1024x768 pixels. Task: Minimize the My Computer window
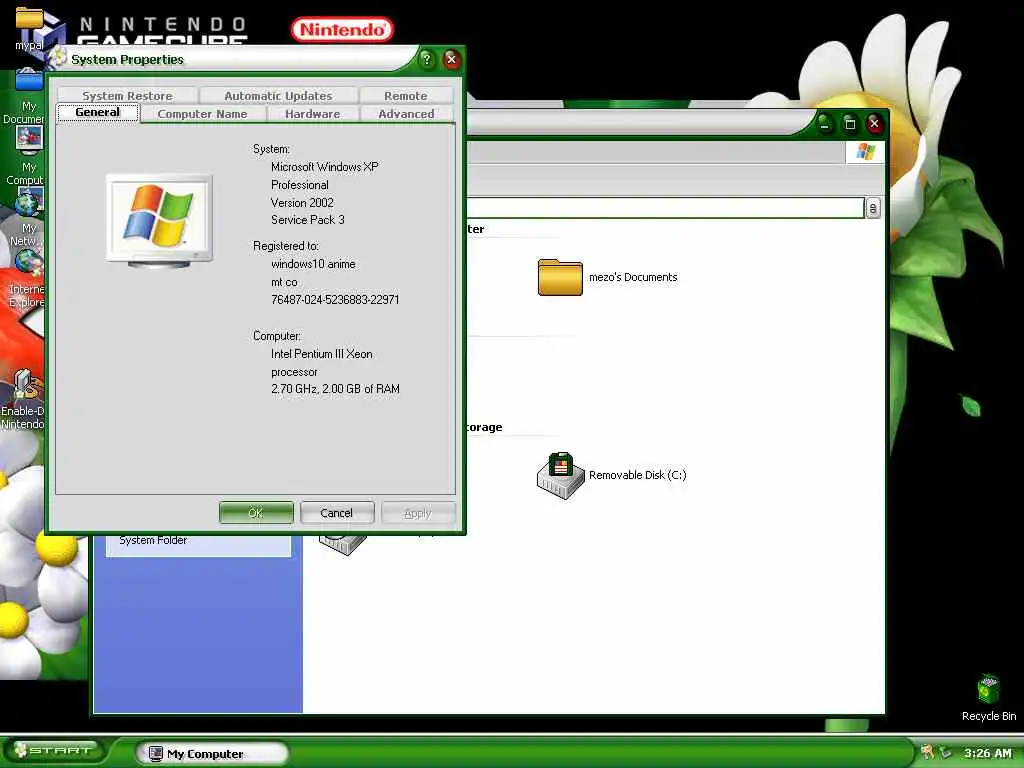(824, 123)
